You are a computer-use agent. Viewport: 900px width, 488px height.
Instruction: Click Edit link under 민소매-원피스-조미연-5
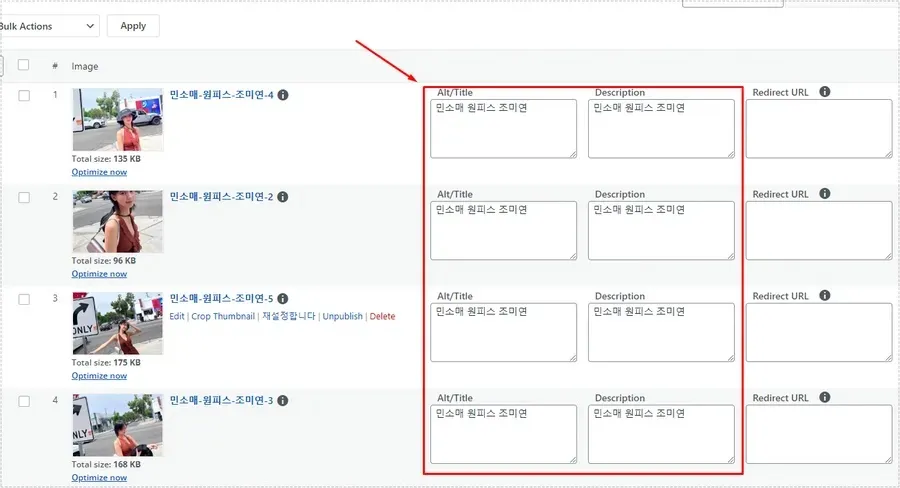coord(177,316)
